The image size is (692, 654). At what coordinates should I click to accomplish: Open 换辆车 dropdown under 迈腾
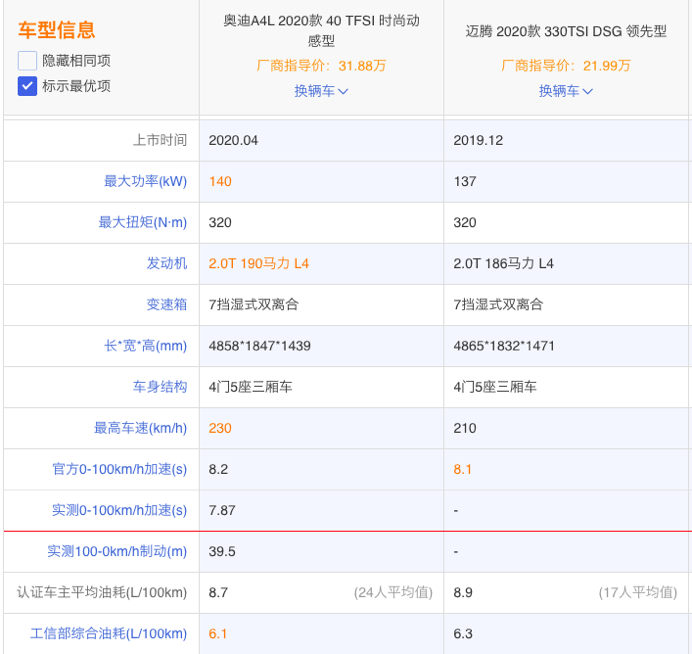566,91
